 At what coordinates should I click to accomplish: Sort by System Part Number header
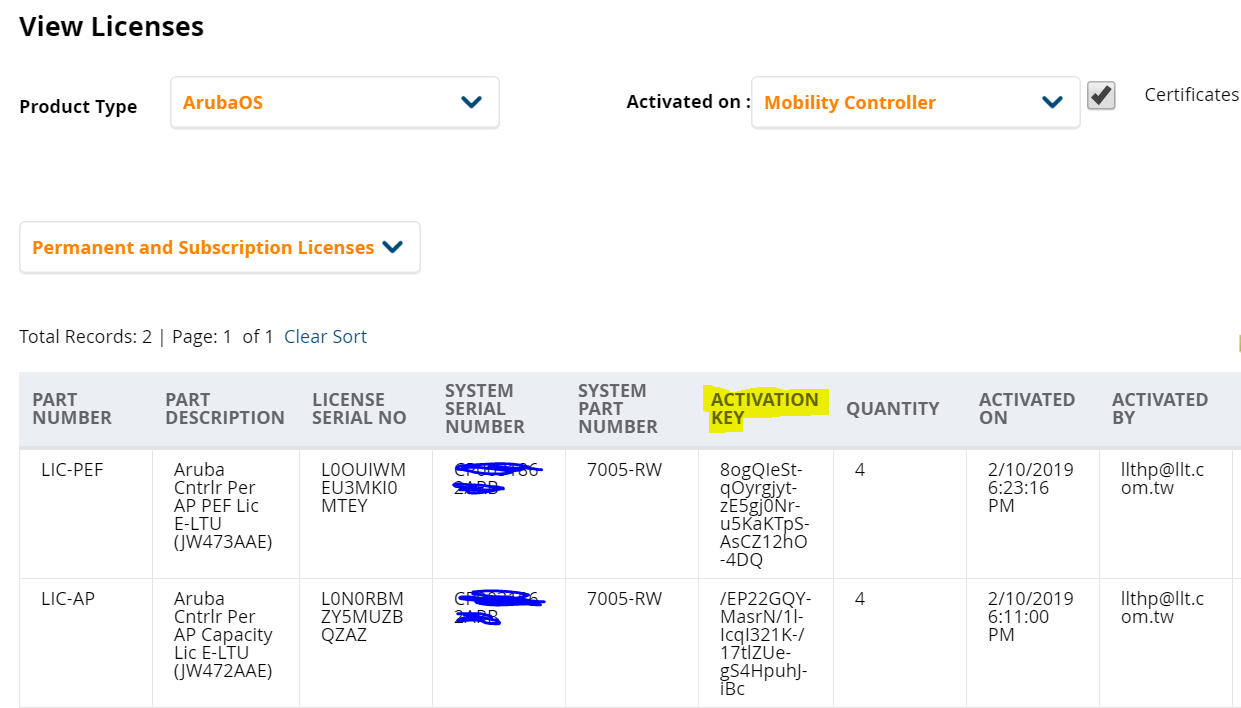click(x=618, y=408)
